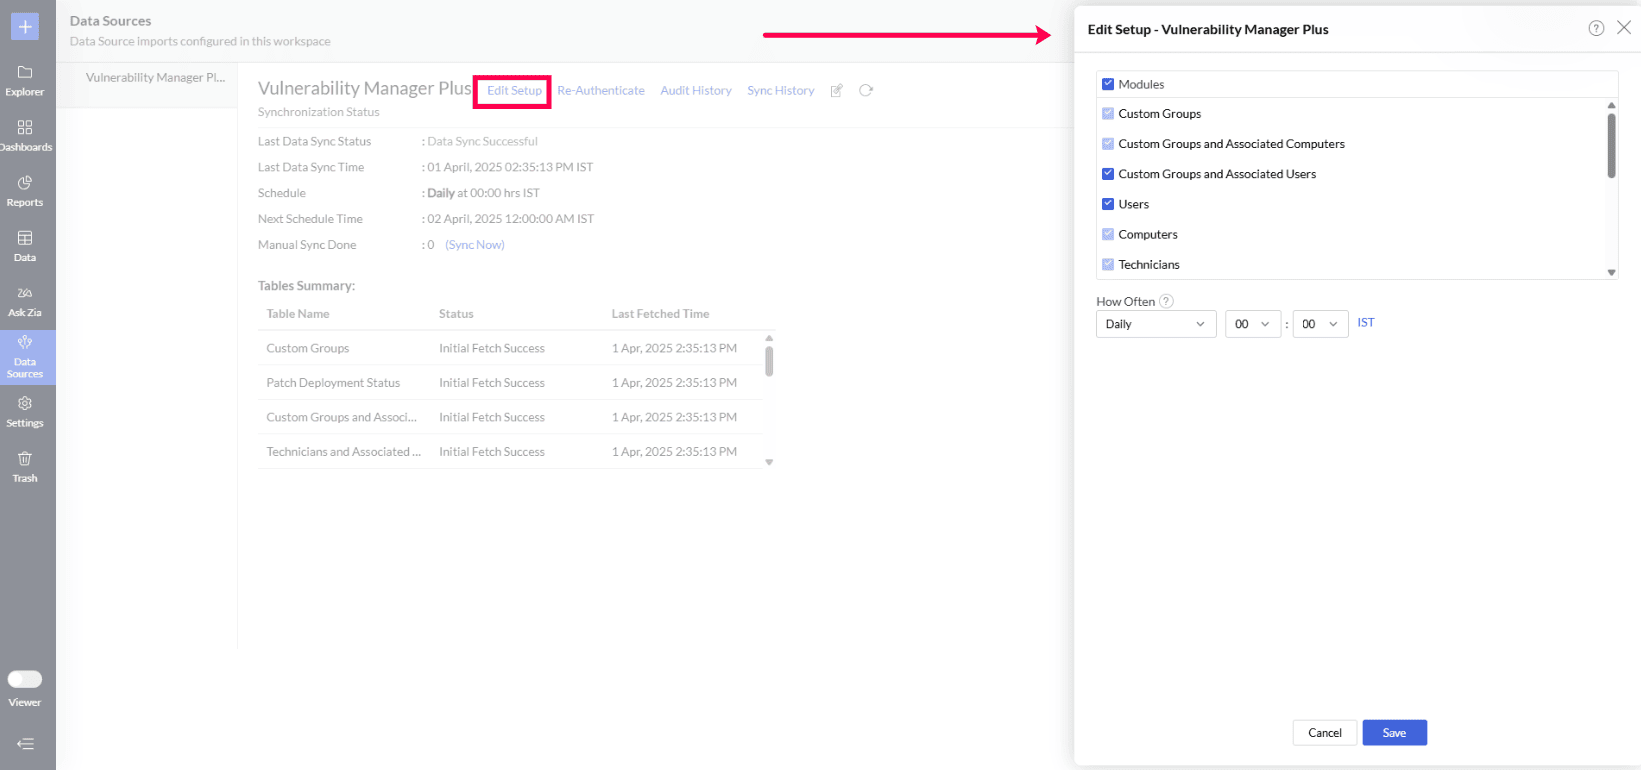Open Reports from the sidebar
Screen dimensions: 1641x770
coord(25,191)
